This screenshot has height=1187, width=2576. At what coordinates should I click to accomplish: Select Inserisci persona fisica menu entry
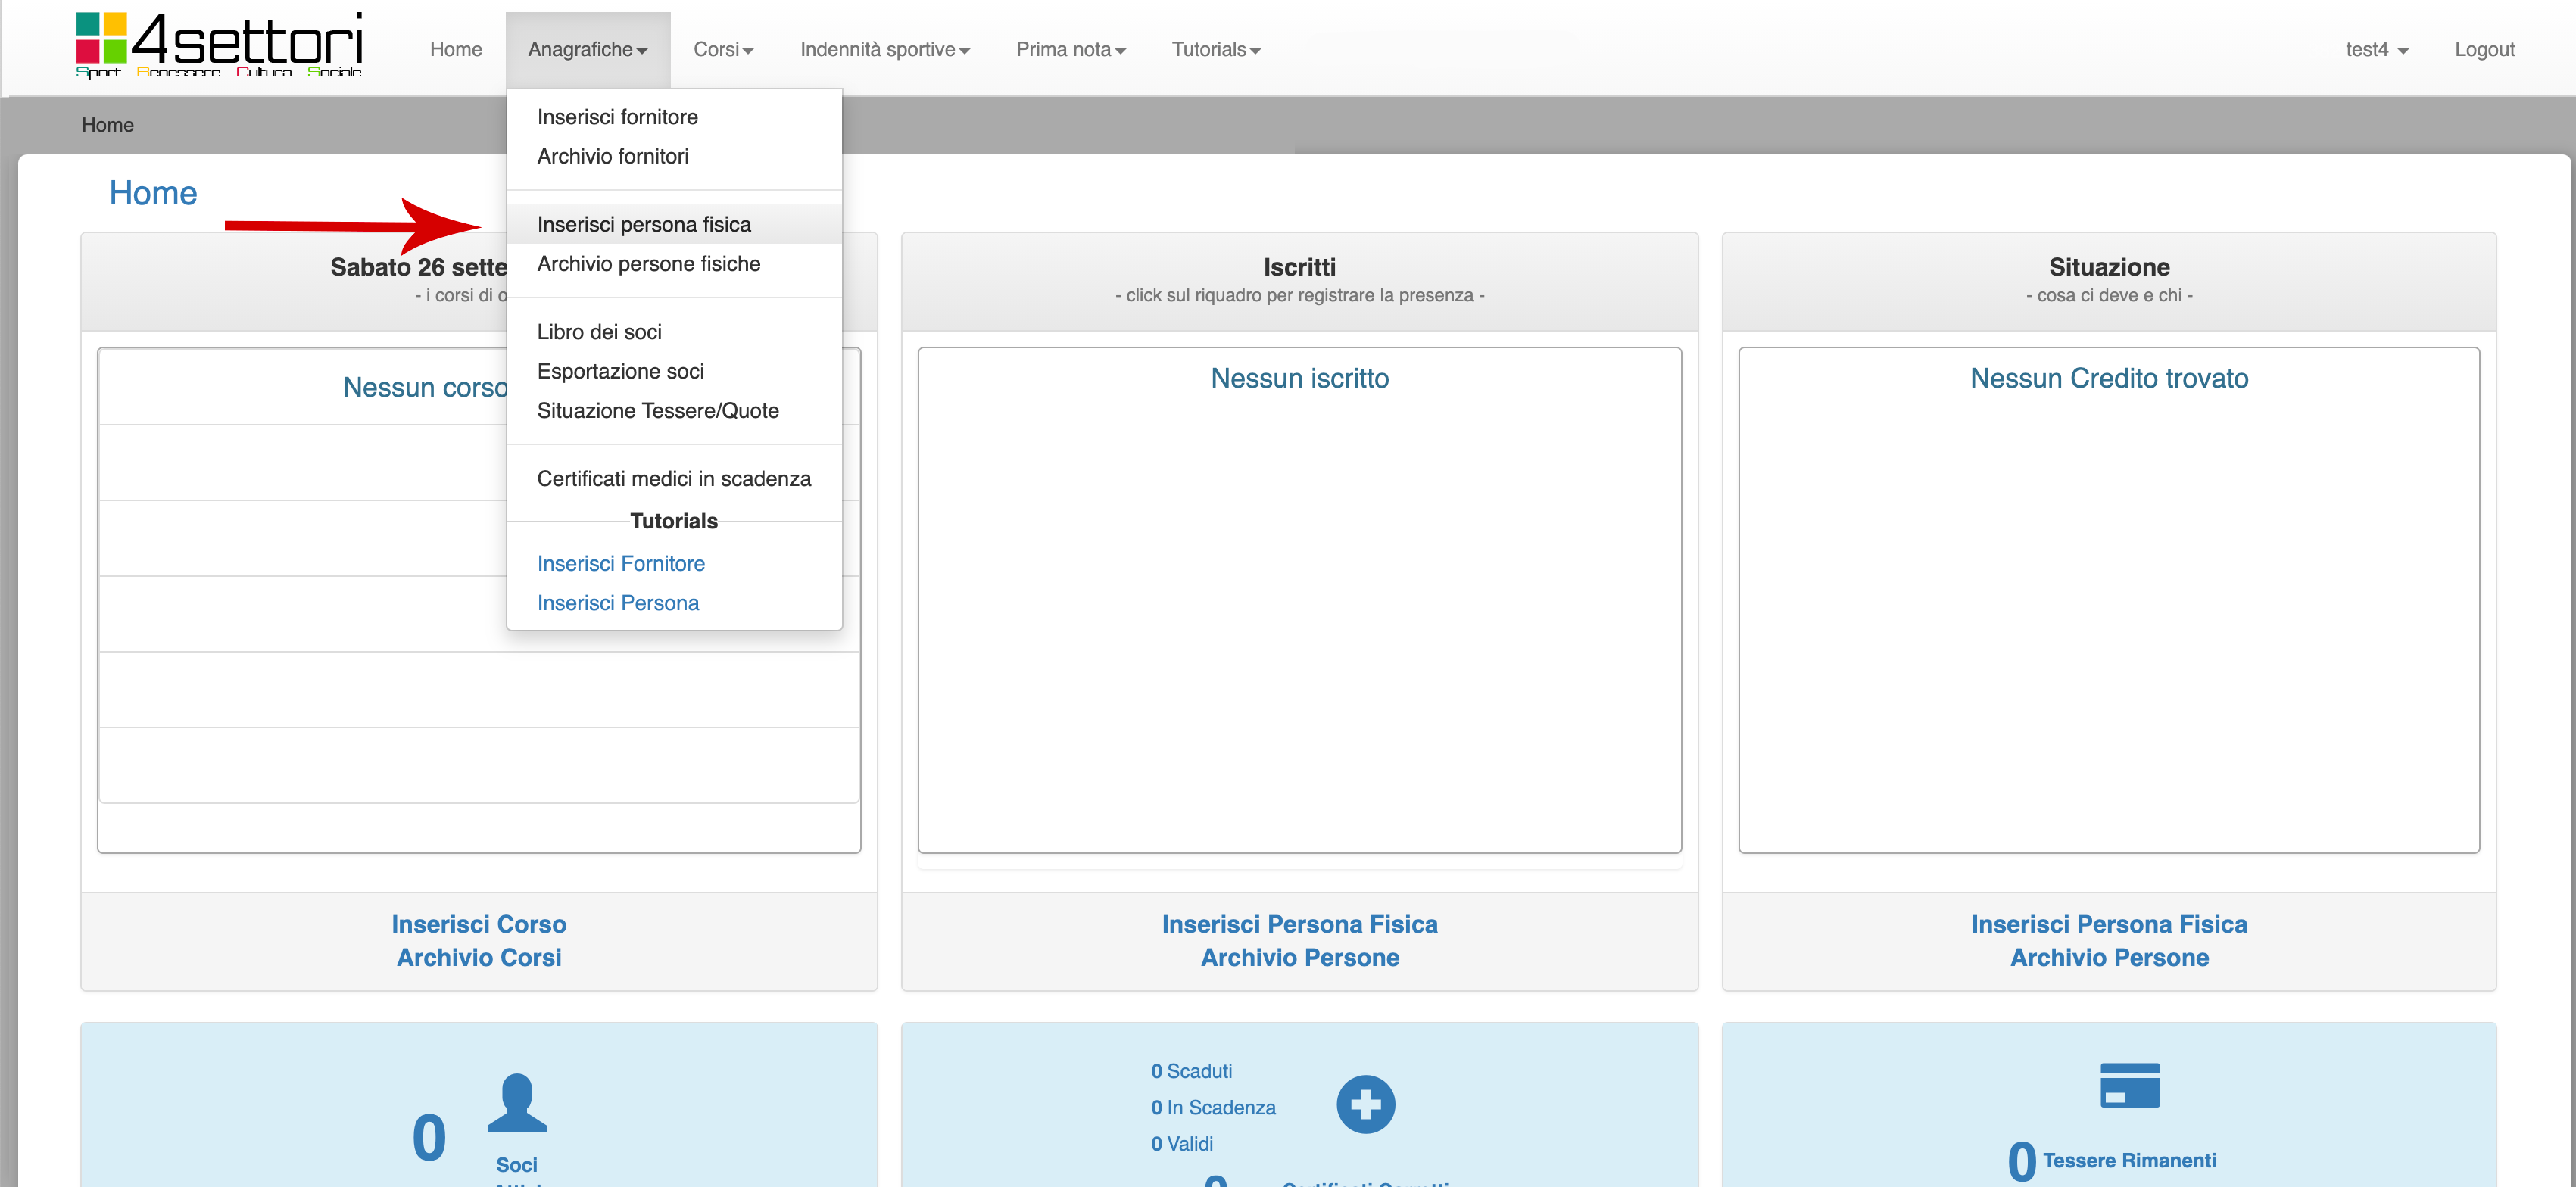(x=643, y=224)
